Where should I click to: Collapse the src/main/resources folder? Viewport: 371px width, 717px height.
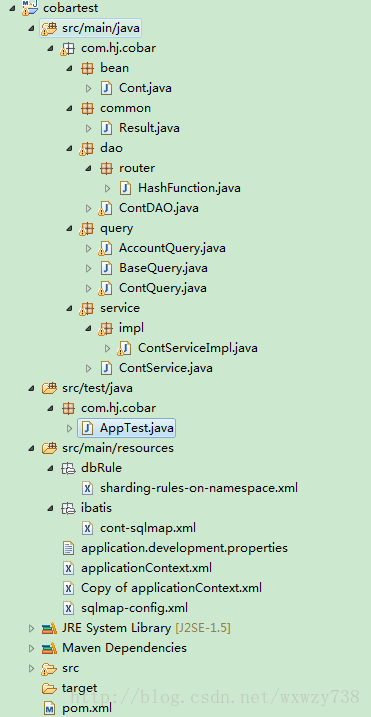coord(31,448)
